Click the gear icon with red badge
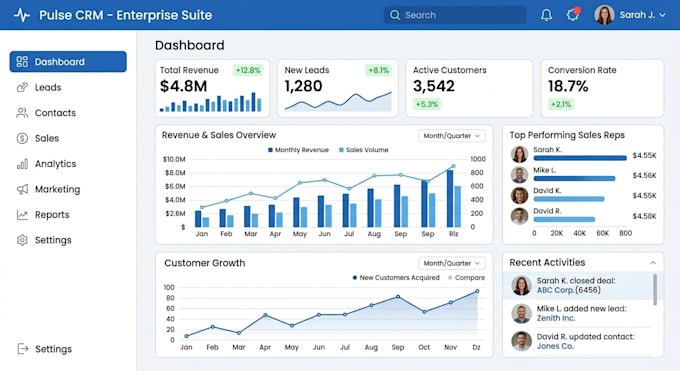The image size is (680, 371). pos(573,14)
